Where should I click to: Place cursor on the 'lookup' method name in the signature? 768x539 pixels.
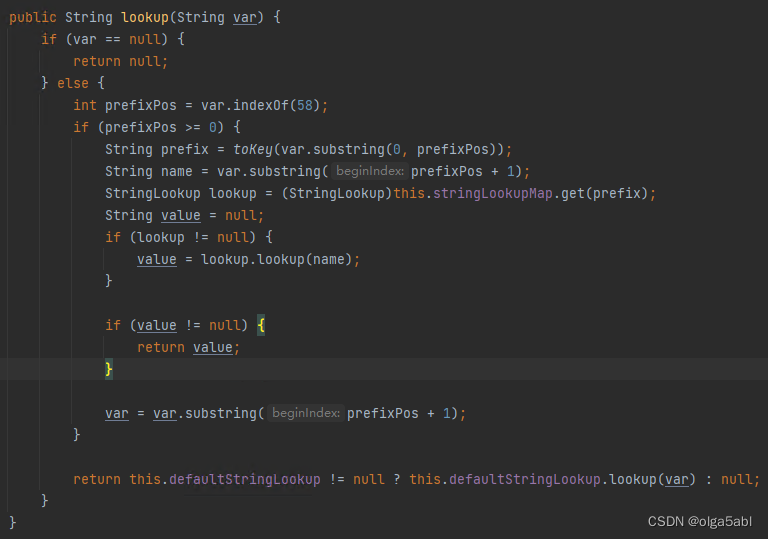point(145,18)
